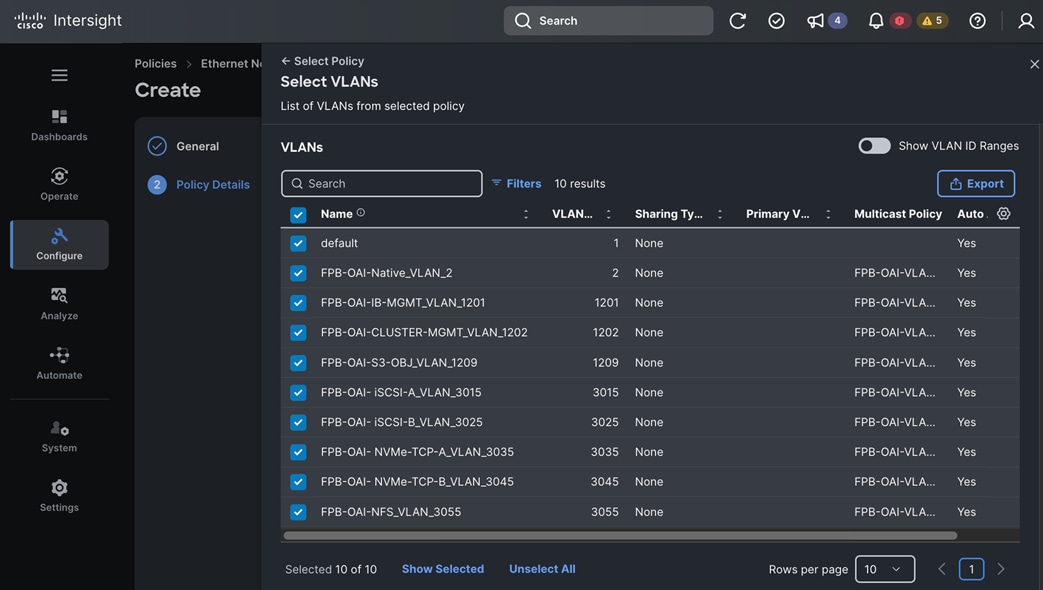Click the horizontal table scrollbar
The width and height of the screenshot is (1043, 590).
620,535
